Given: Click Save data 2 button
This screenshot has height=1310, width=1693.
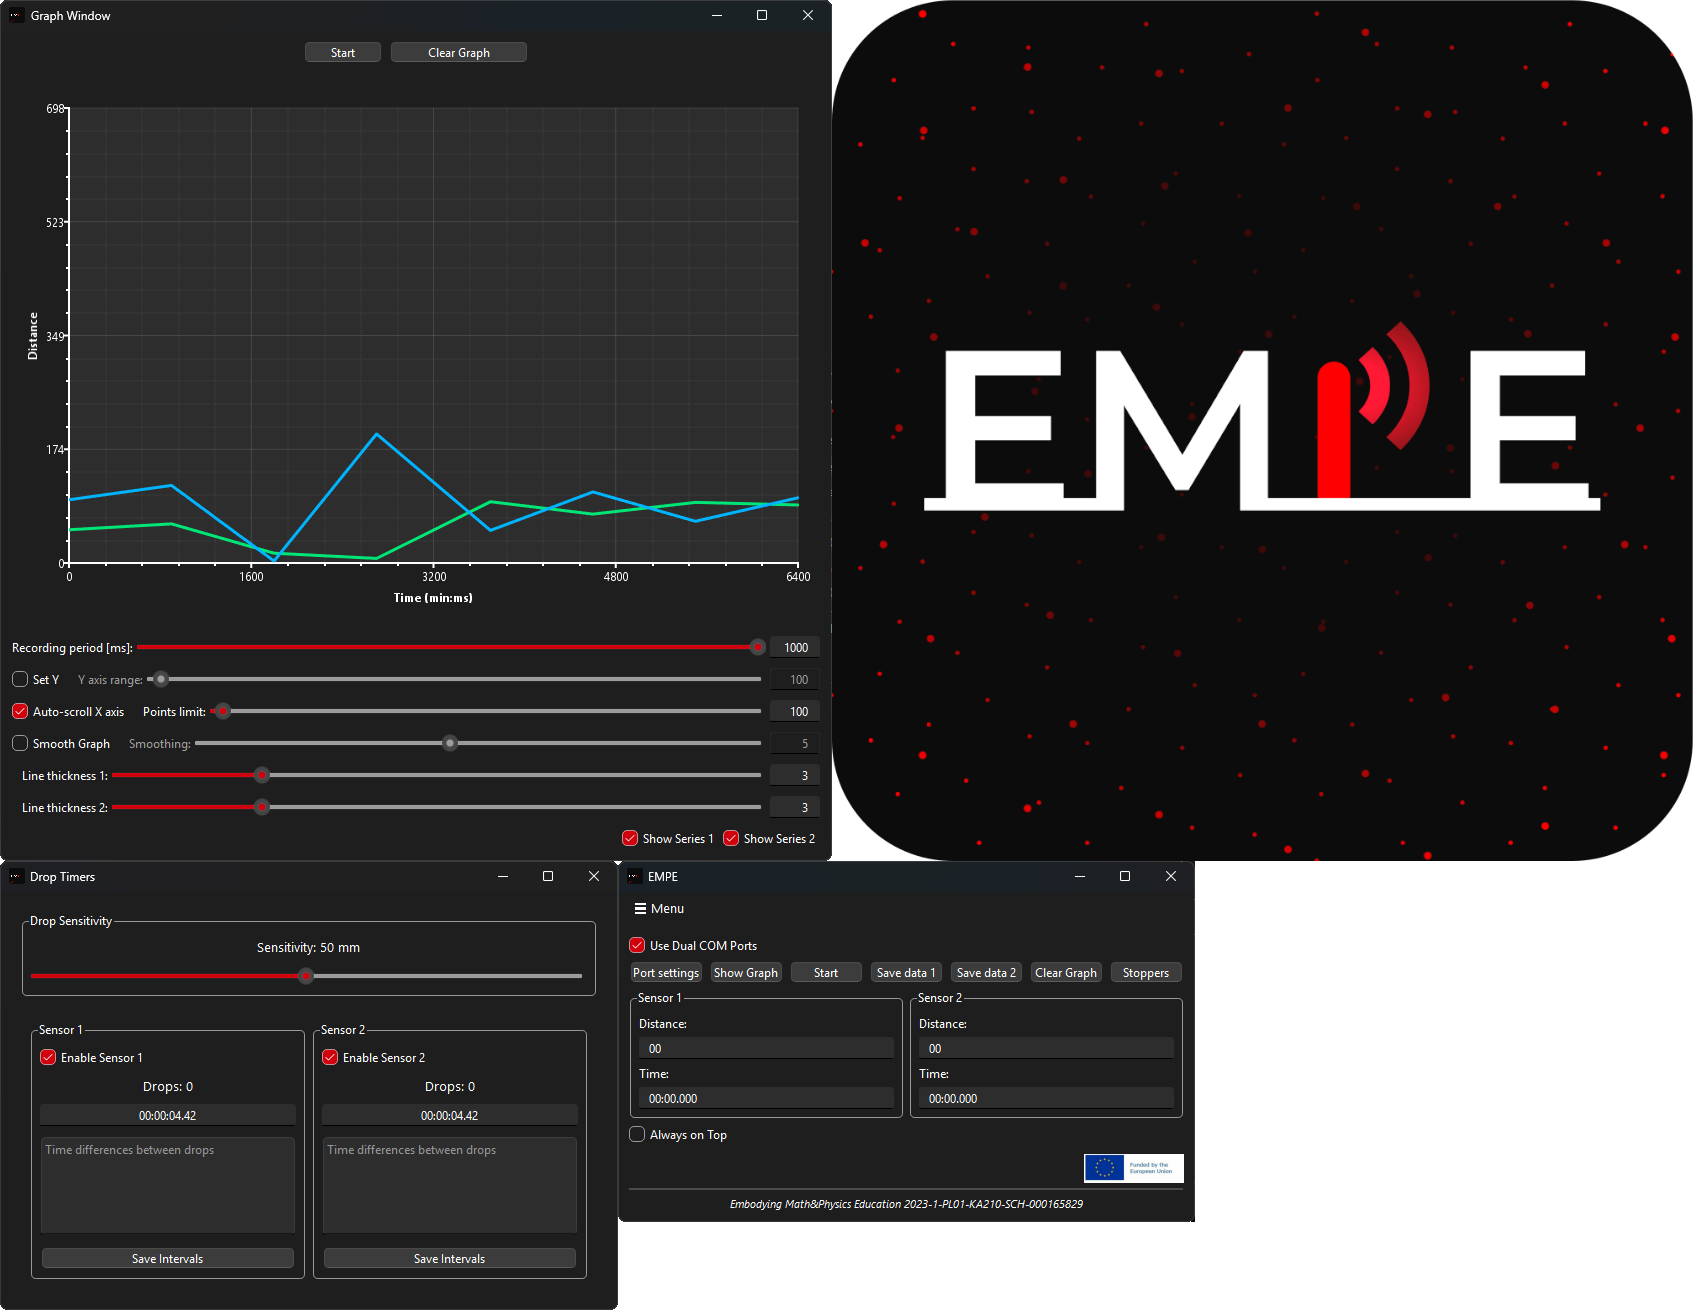Looking at the screenshot, I should click(x=986, y=973).
